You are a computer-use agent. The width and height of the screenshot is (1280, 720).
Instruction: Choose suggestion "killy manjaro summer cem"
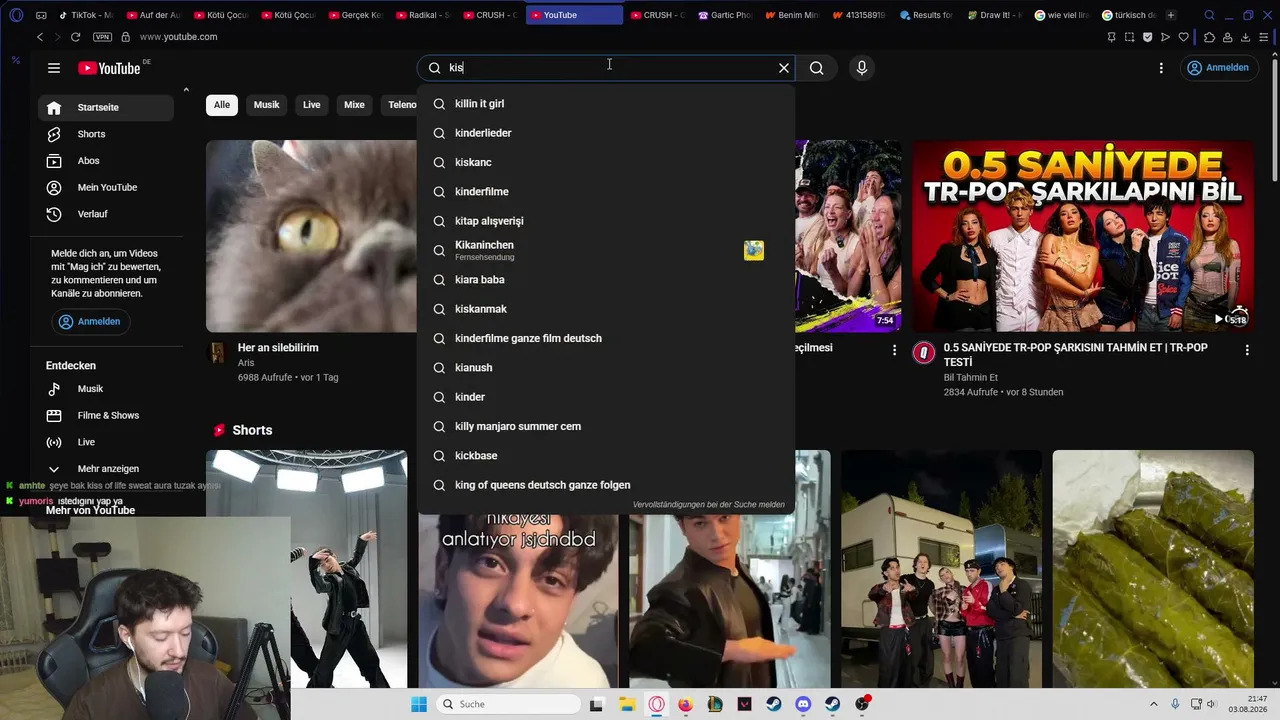[x=606, y=426]
